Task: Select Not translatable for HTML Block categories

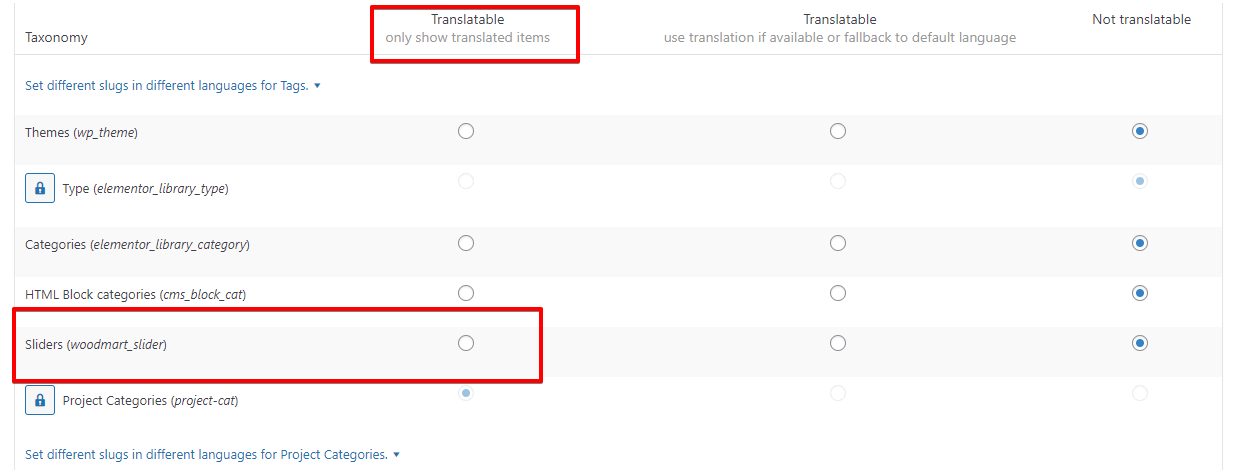Action: (1139, 293)
